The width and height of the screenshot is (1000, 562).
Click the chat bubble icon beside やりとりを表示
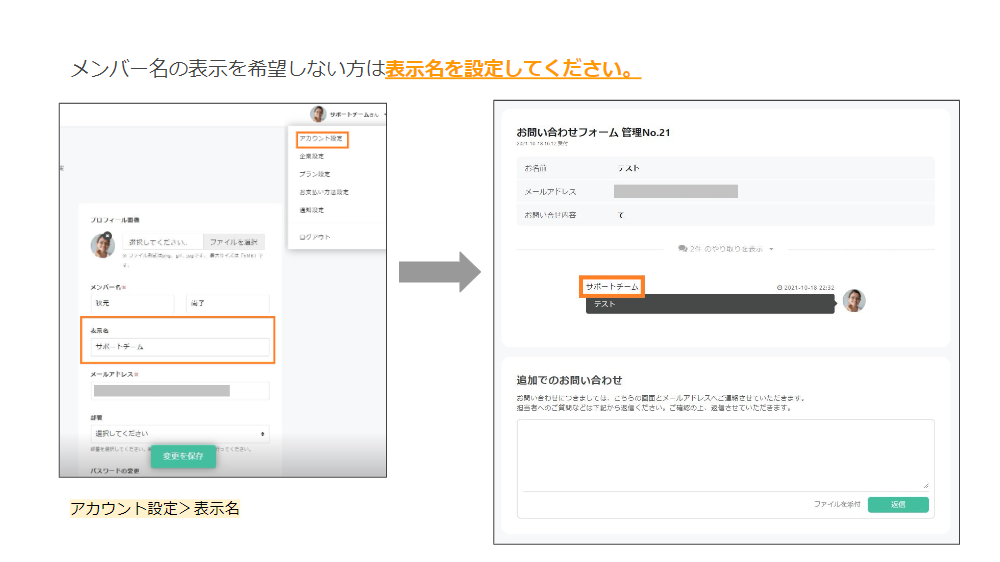pyautogui.click(x=682, y=249)
